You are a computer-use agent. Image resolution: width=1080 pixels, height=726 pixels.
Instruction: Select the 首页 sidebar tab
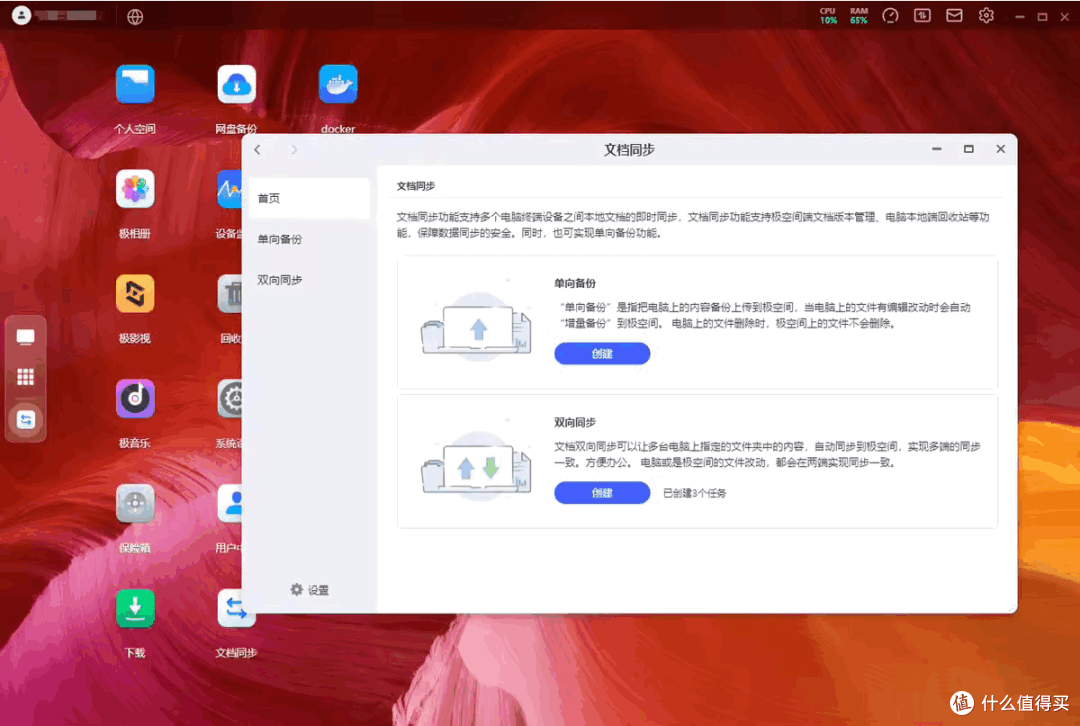pyautogui.click(x=309, y=198)
